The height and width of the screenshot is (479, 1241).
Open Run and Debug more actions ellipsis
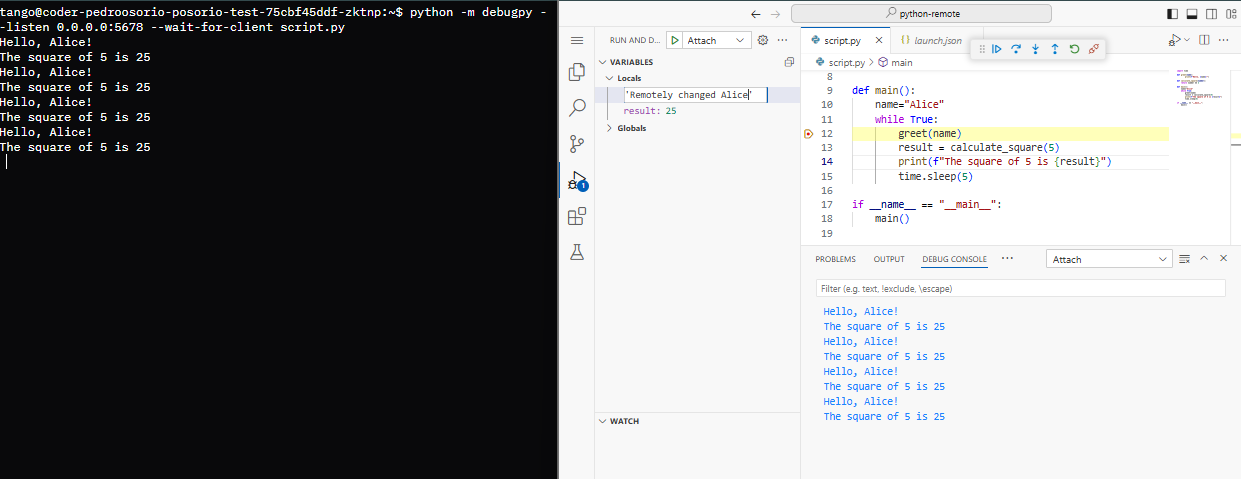pyautogui.click(x=783, y=40)
